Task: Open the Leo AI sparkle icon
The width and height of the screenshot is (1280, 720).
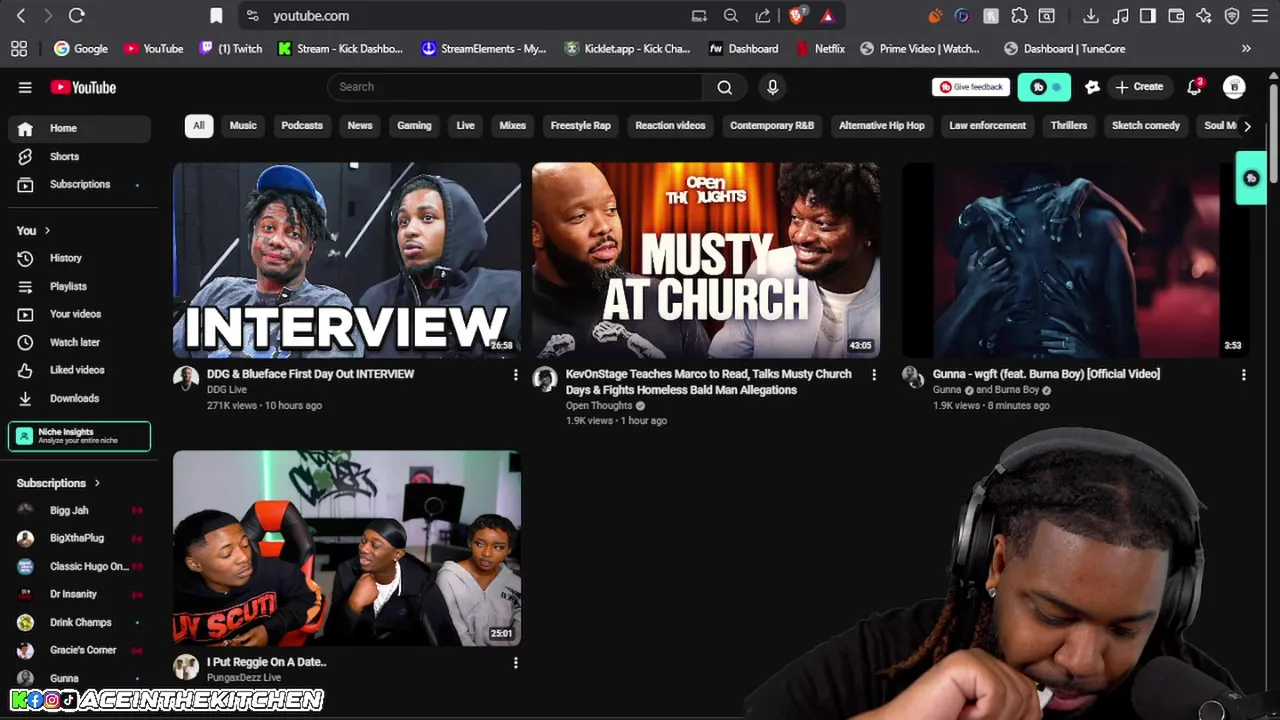Action: point(1204,16)
